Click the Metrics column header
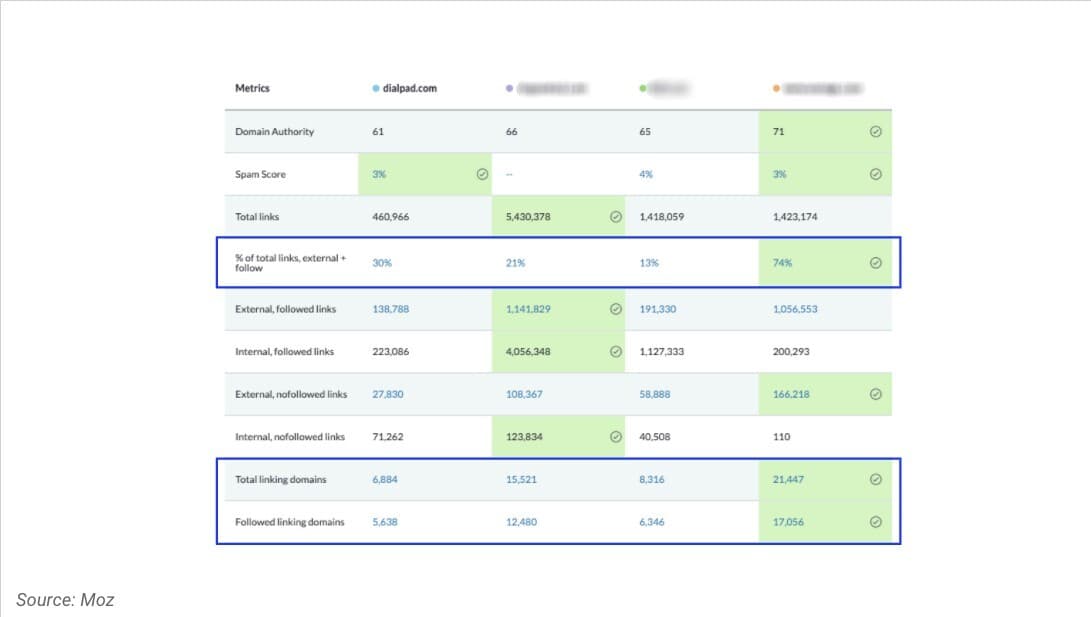Screen dimensions: 1091x617 (252, 88)
